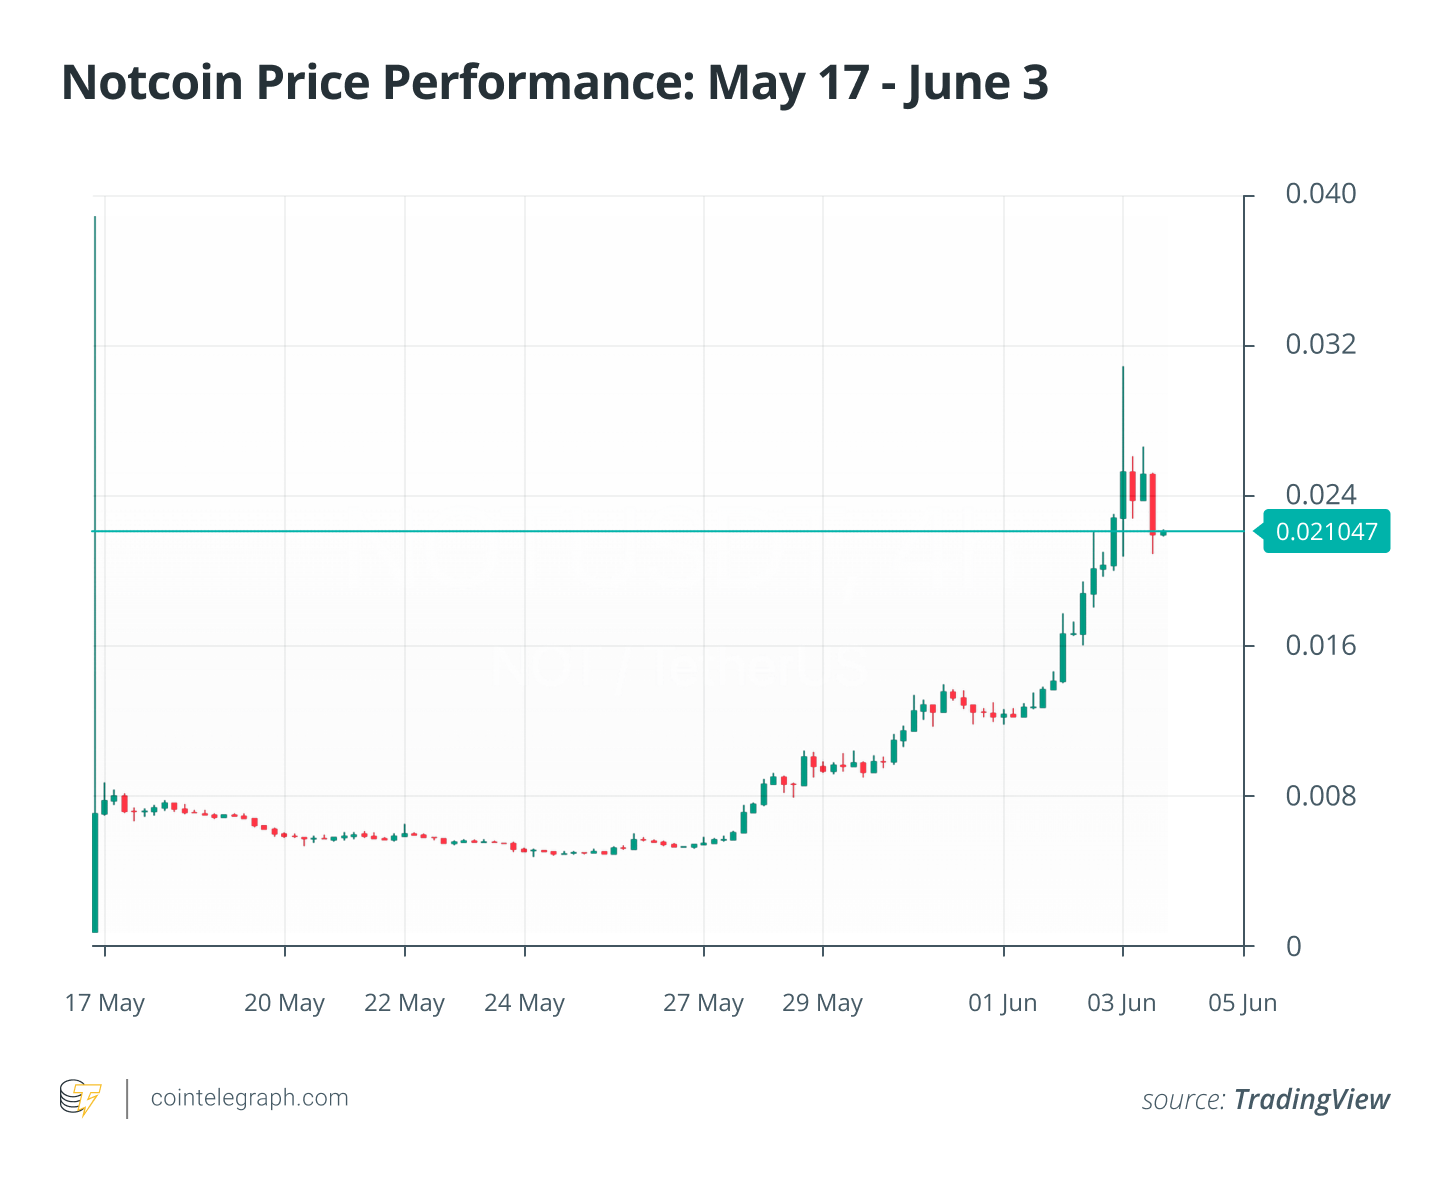Click the 0.032 price axis label
This screenshot has width=1450, height=1179.
1321,345
